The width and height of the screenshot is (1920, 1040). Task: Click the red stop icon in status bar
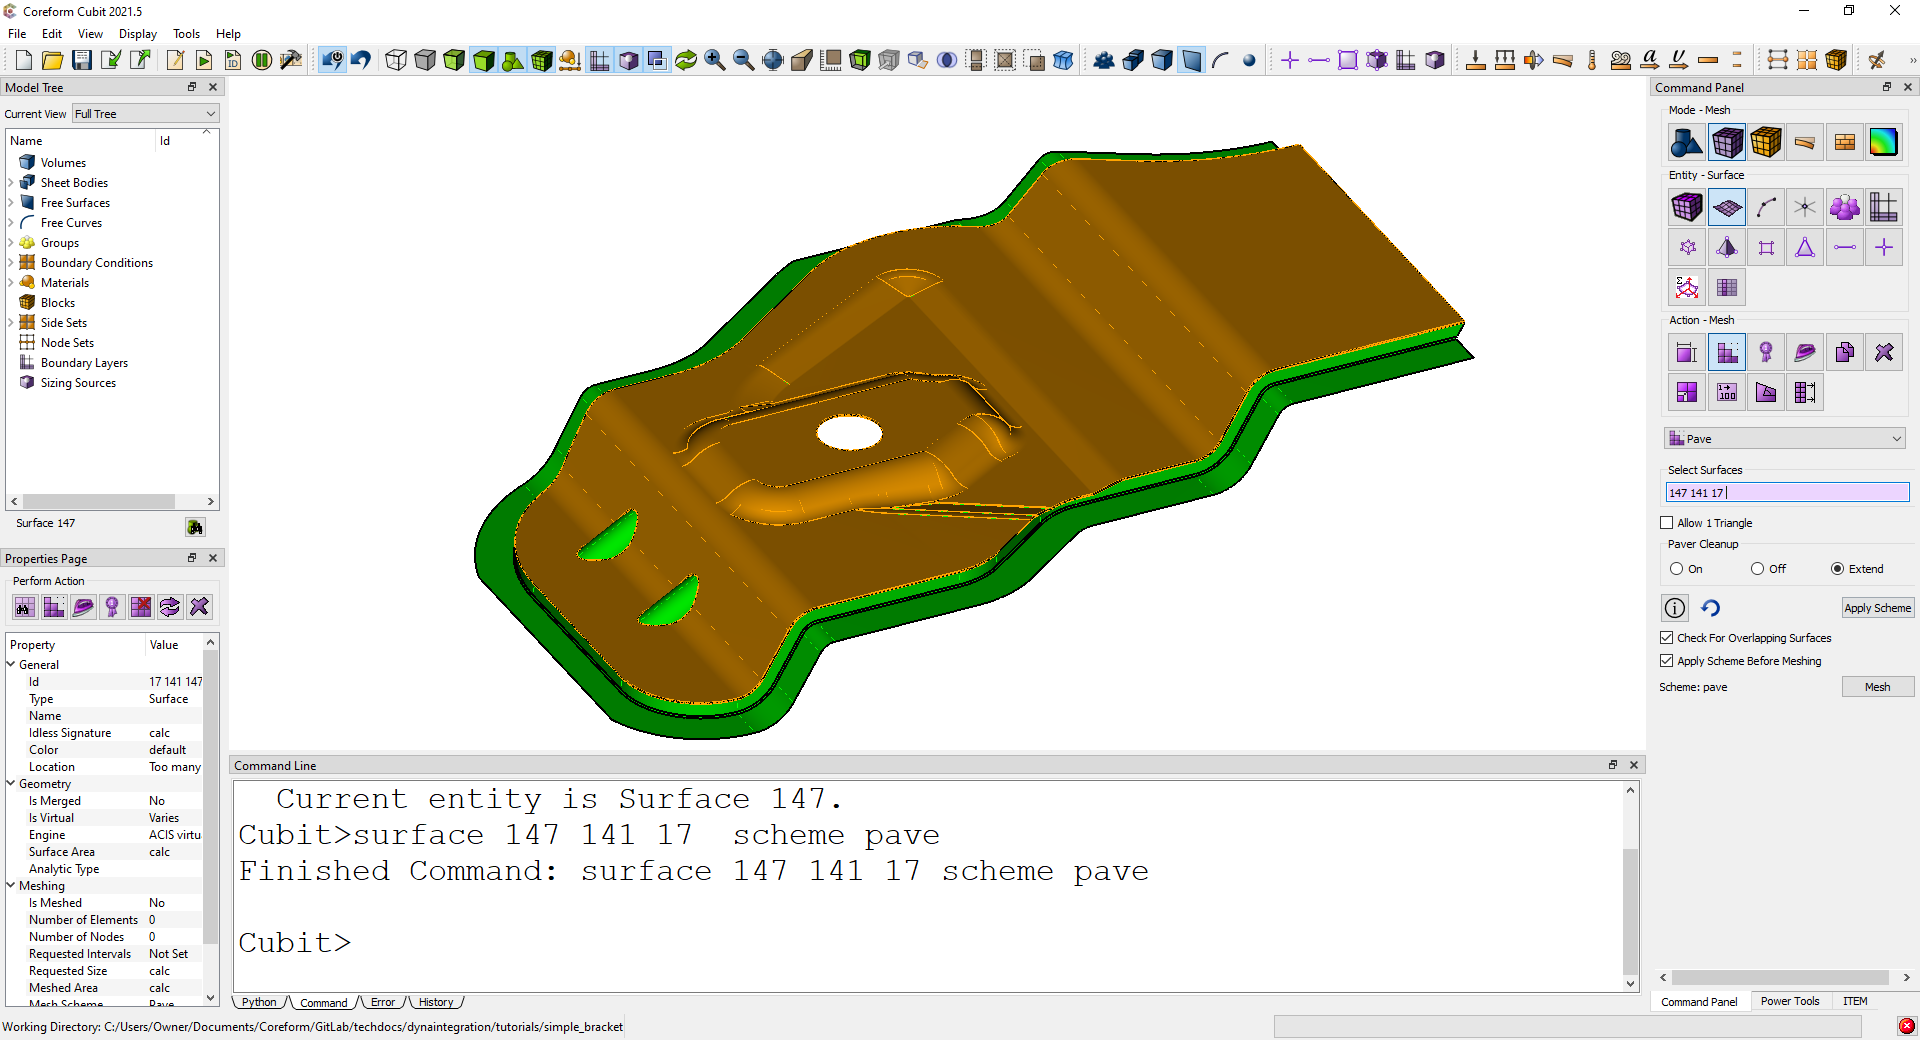tap(1907, 1026)
